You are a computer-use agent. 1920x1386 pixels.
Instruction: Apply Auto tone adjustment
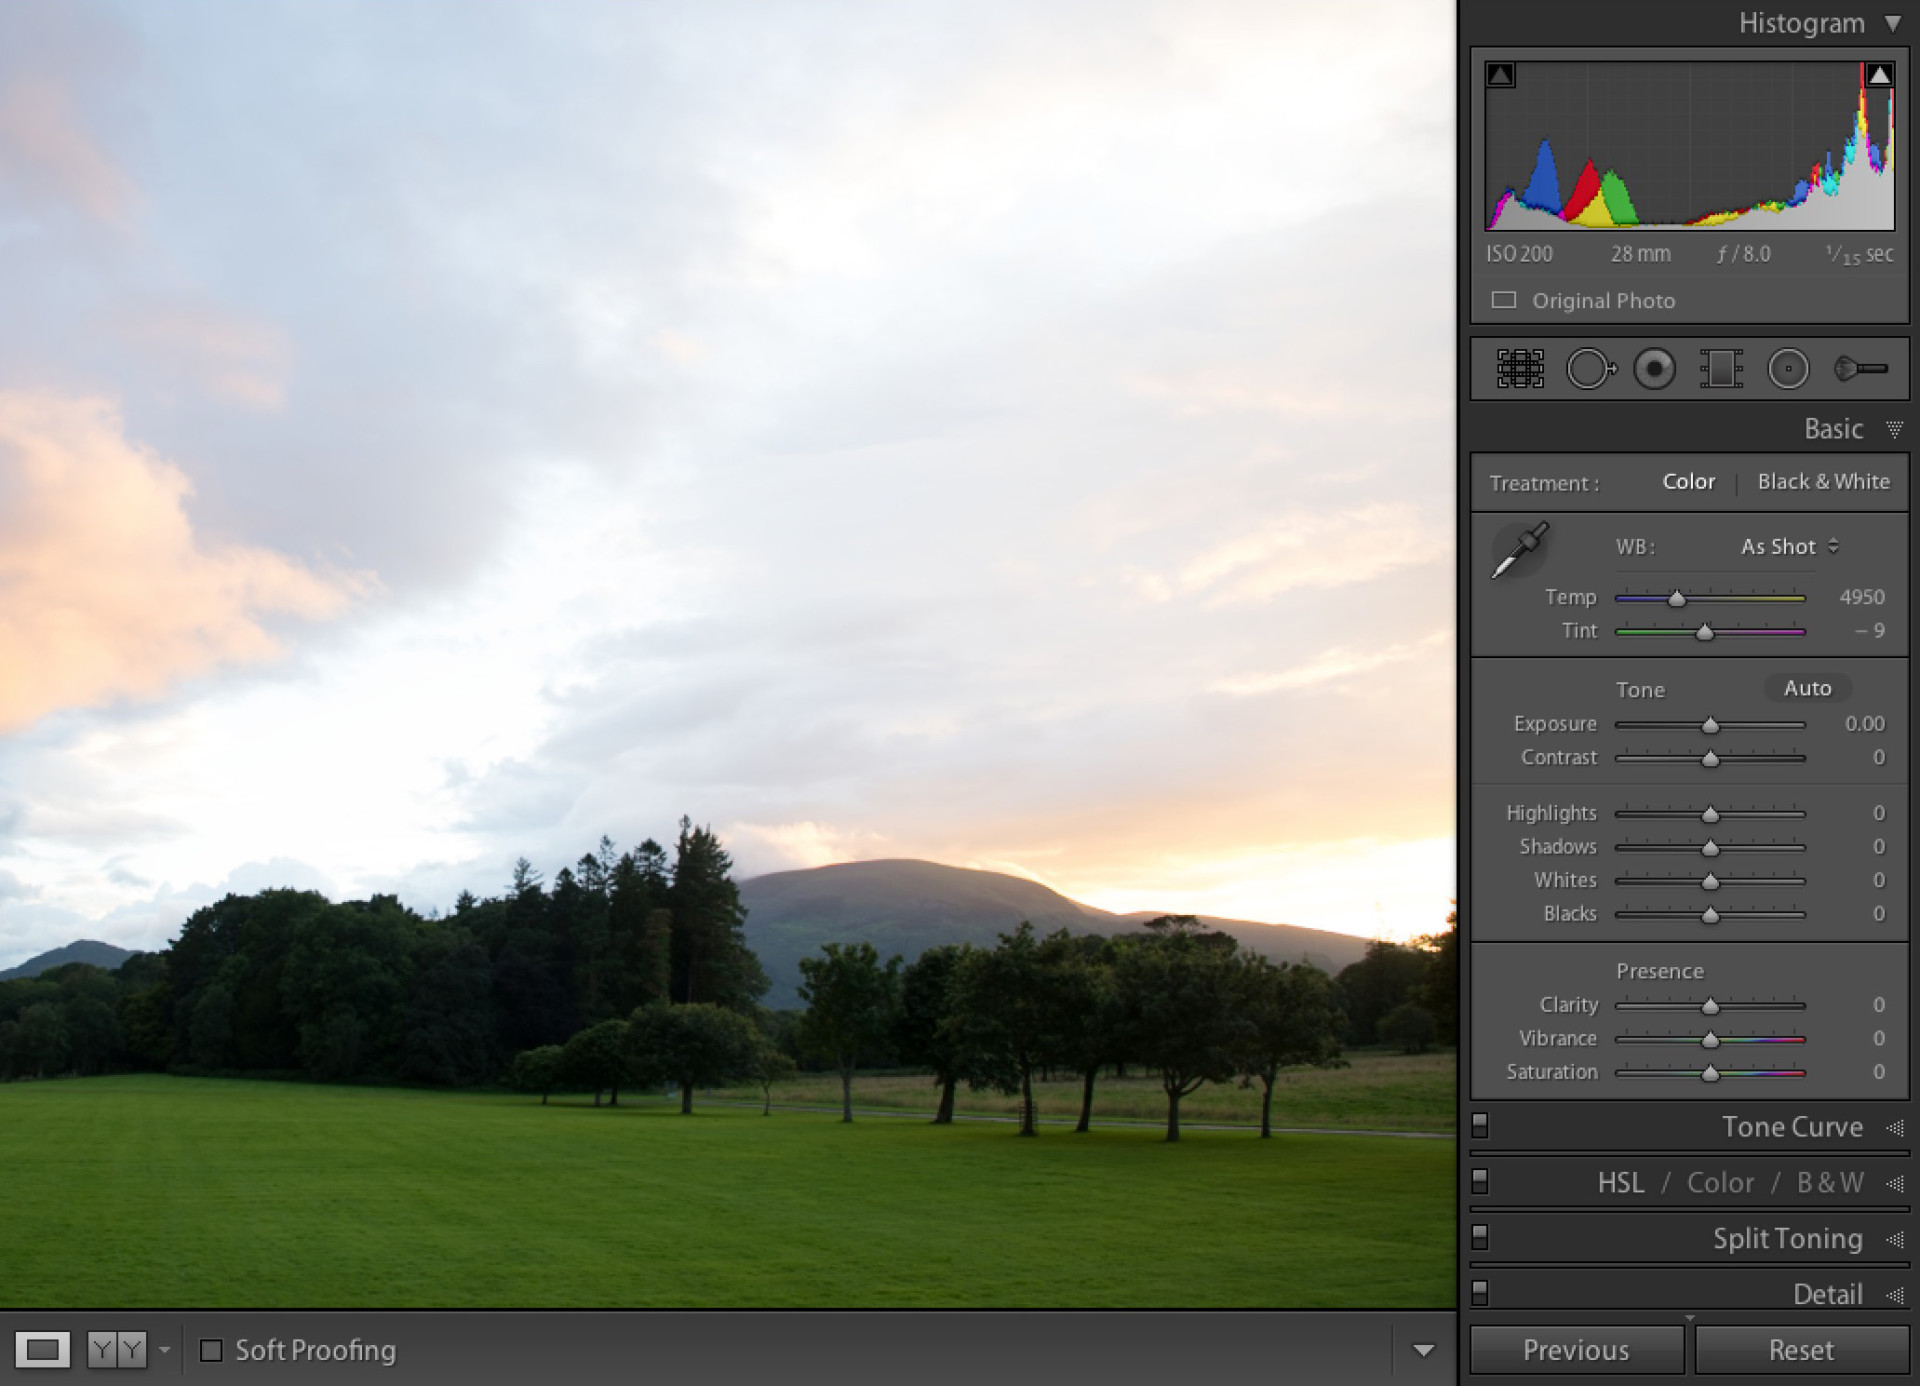1808,688
